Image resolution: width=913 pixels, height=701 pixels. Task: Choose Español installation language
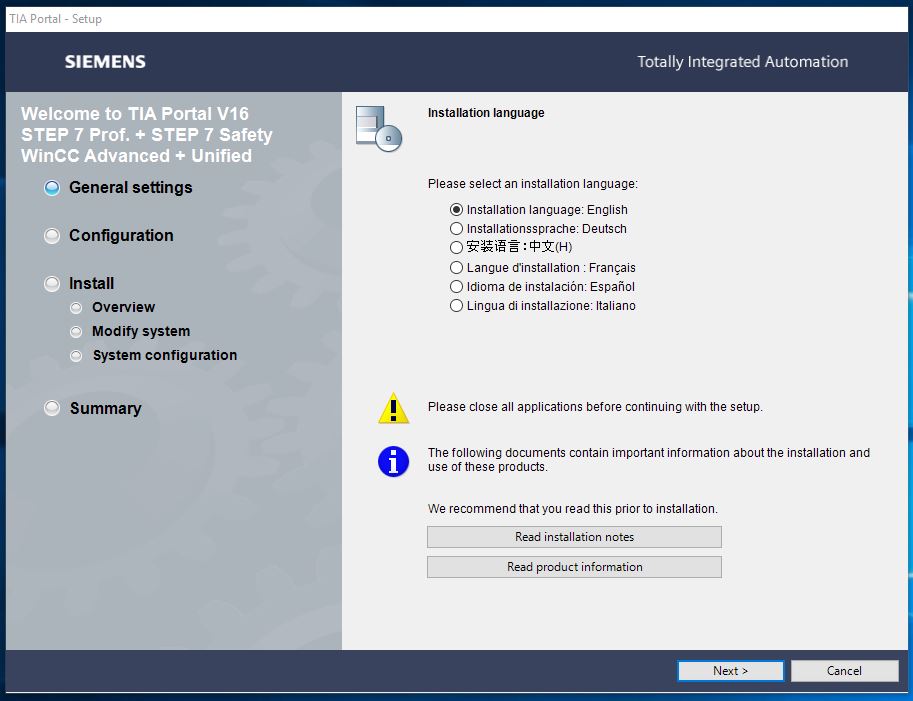[457, 287]
